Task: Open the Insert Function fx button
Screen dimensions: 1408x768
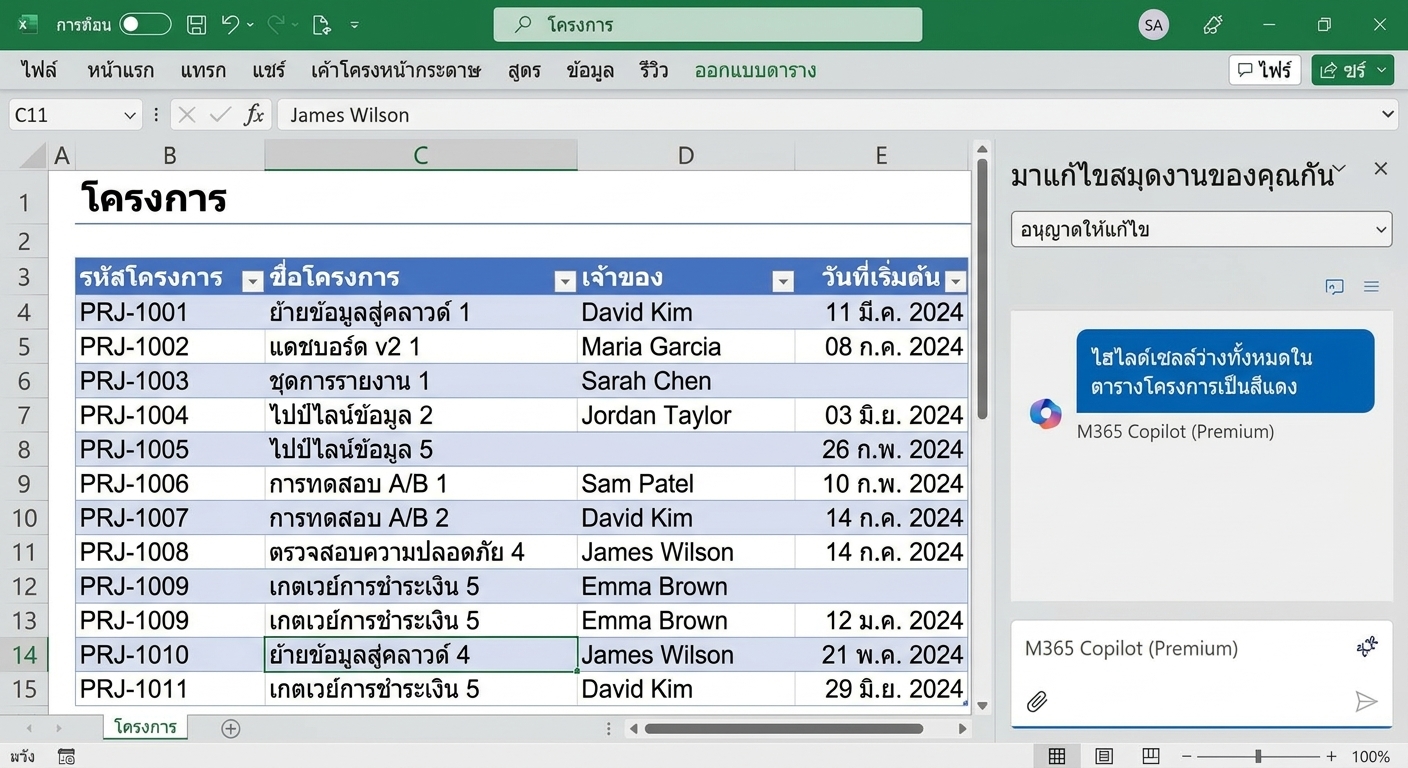Action: pyautogui.click(x=255, y=116)
